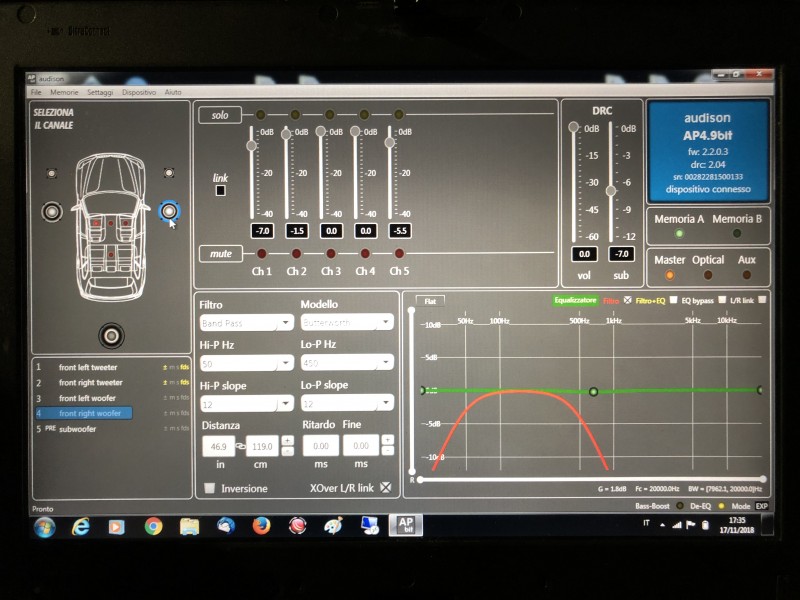This screenshot has width=800, height=600.
Task: Enable the Inversione checkbox
Action: tap(209, 488)
